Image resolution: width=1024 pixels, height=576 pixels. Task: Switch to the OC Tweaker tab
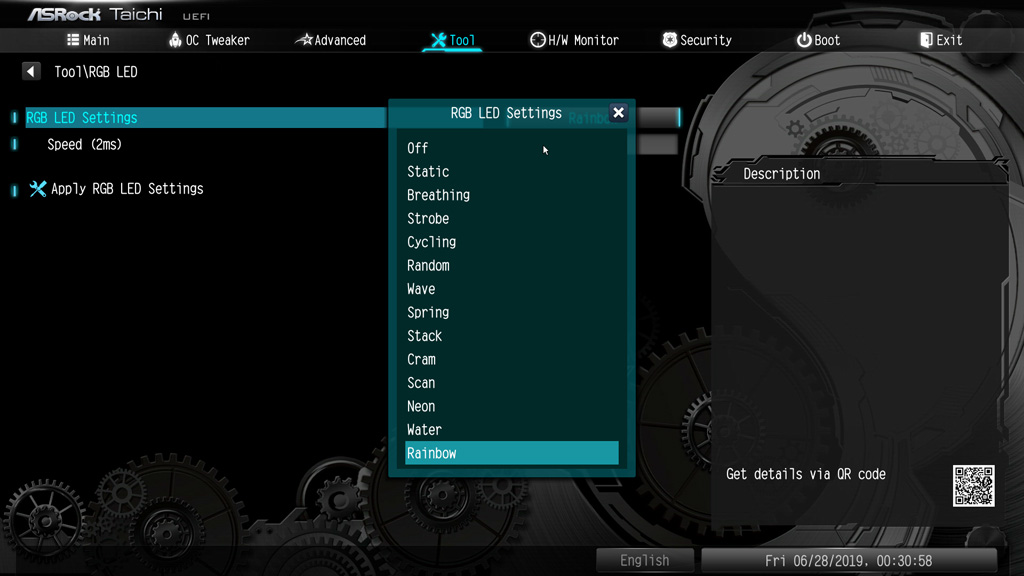(x=209, y=40)
